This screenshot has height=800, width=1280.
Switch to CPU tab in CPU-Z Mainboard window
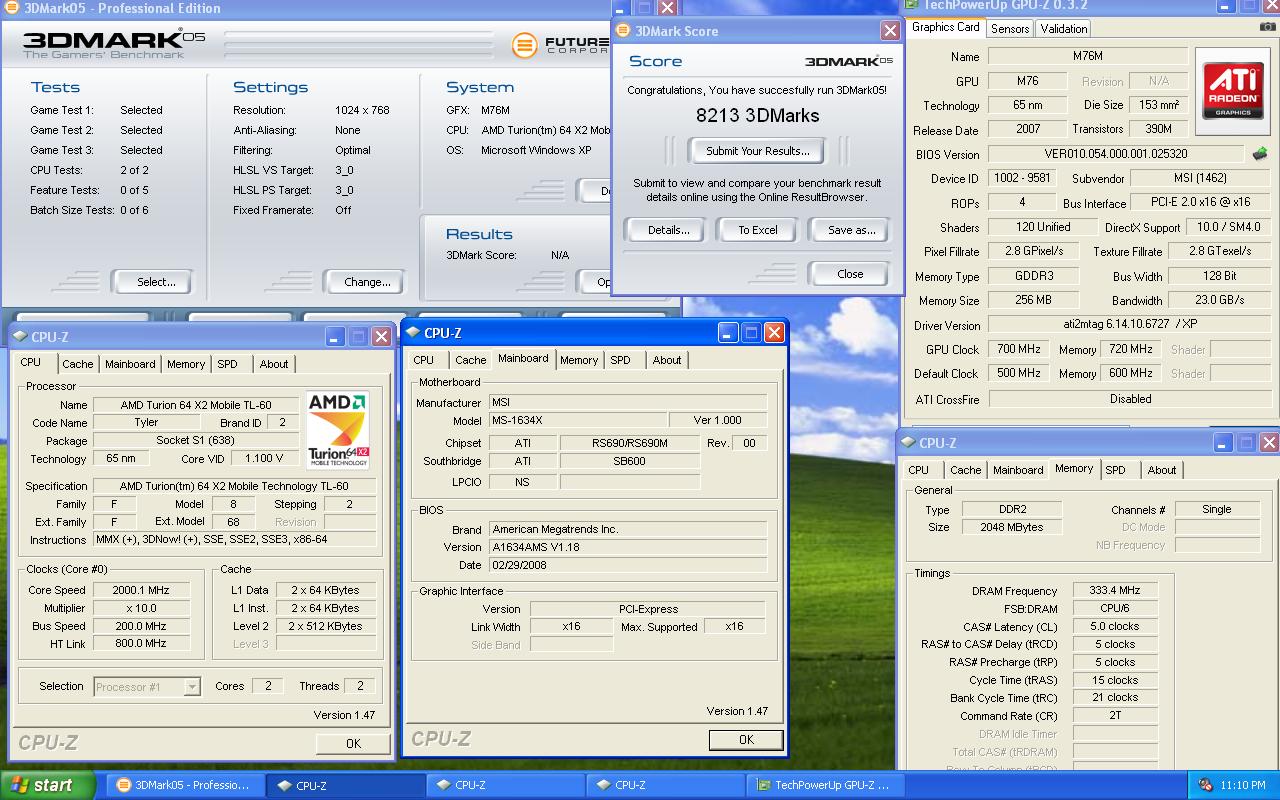[424, 360]
